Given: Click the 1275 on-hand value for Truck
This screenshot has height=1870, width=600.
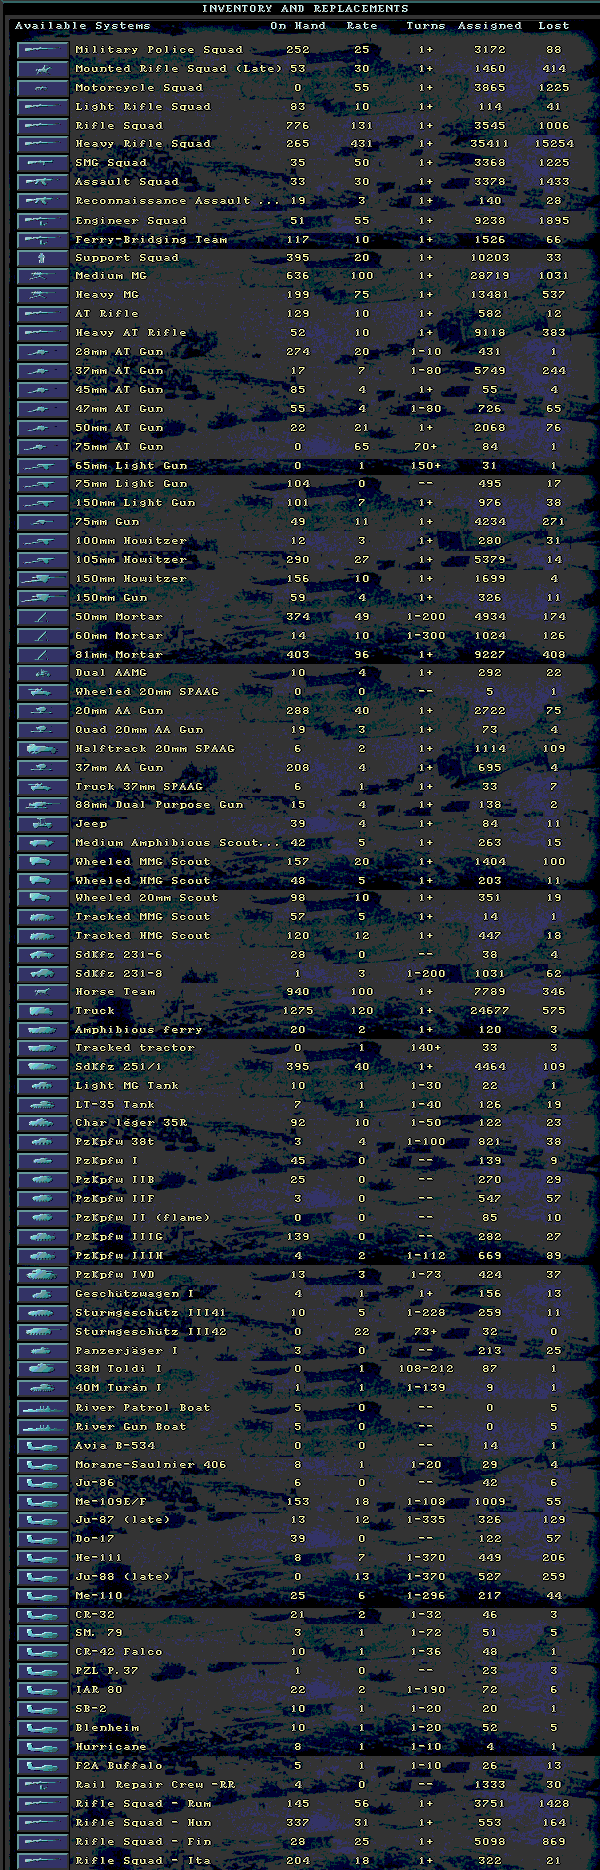Looking at the screenshot, I should 298,1011.
